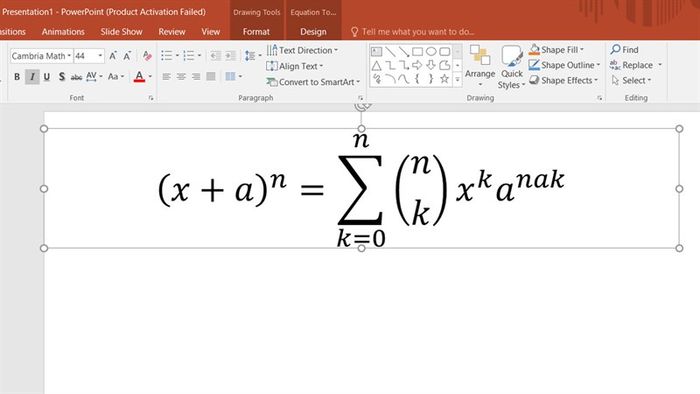Image resolution: width=700 pixels, height=394 pixels.
Task: Increase list indent level
Action: click(230, 56)
